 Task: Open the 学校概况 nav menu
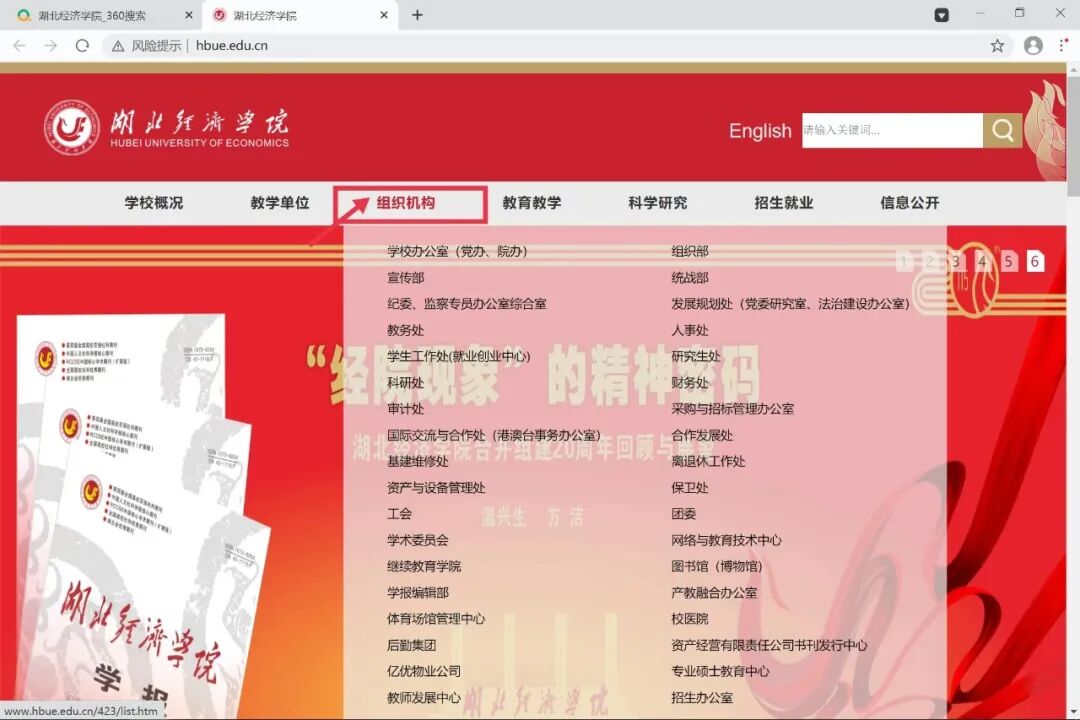(x=154, y=203)
